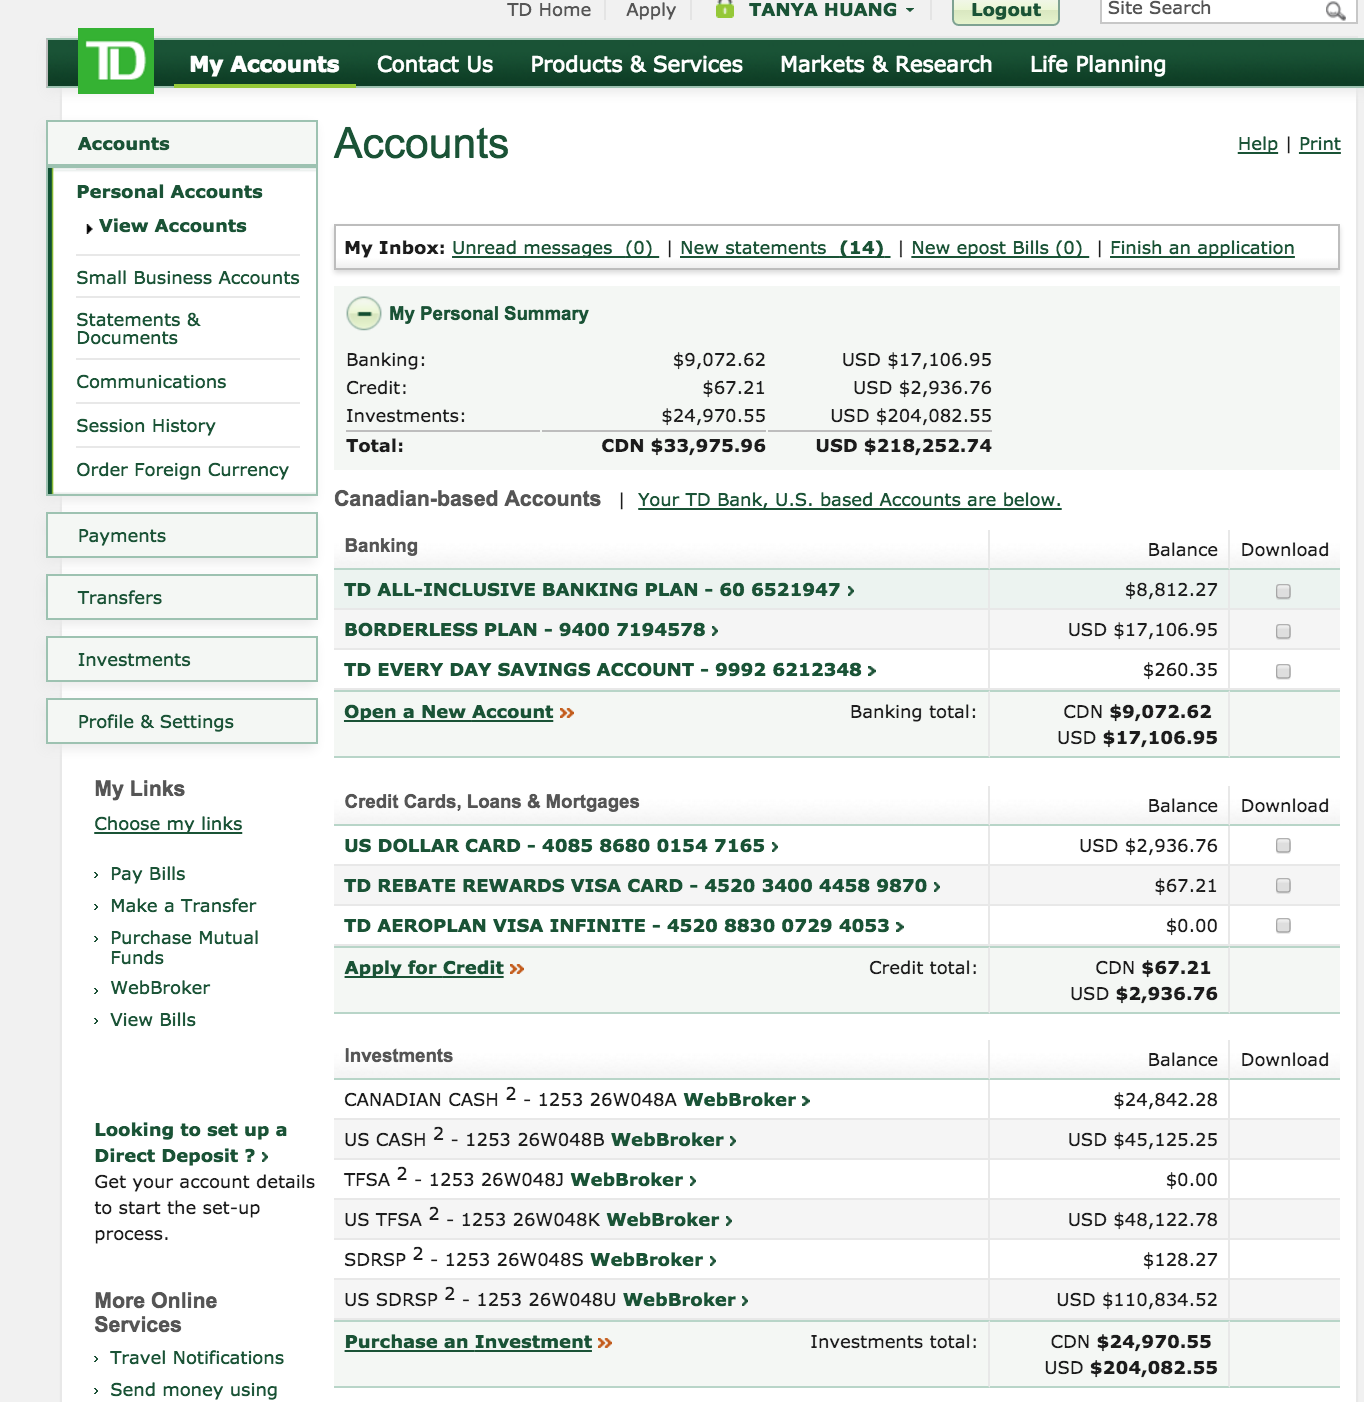Screen dimensions: 1364x1402
Task: Open the Help link
Action: coord(1257,144)
